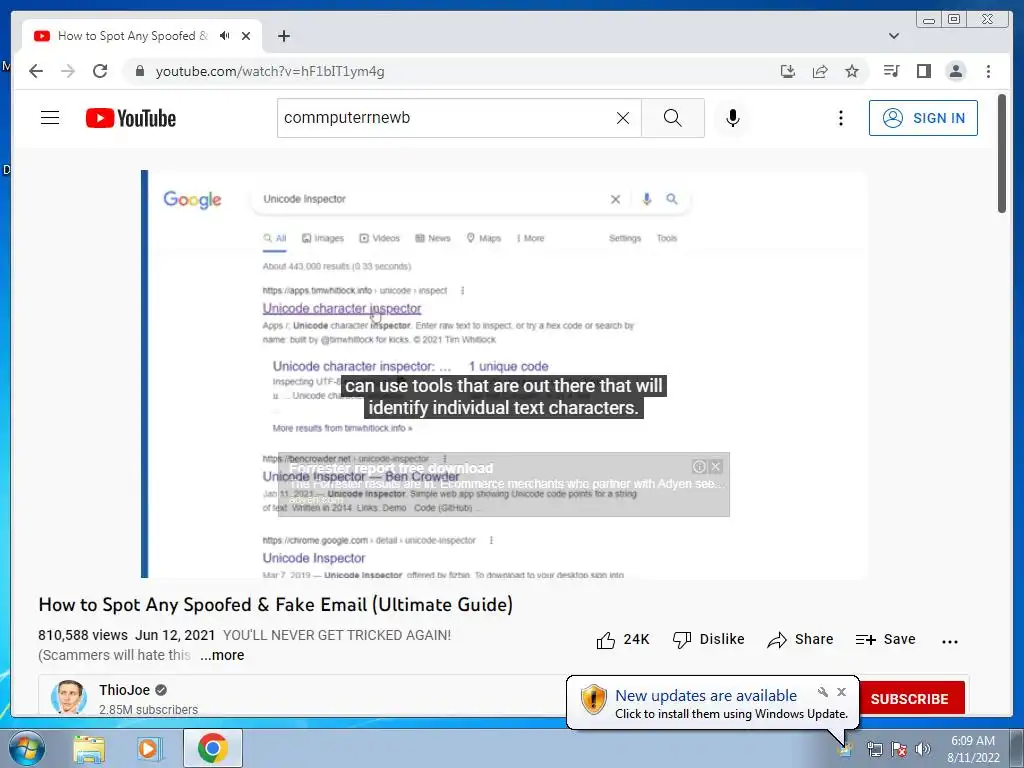Viewport: 1024px width, 768px height.
Task: Mute the tab via speaker icon
Action: tap(225, 36)
